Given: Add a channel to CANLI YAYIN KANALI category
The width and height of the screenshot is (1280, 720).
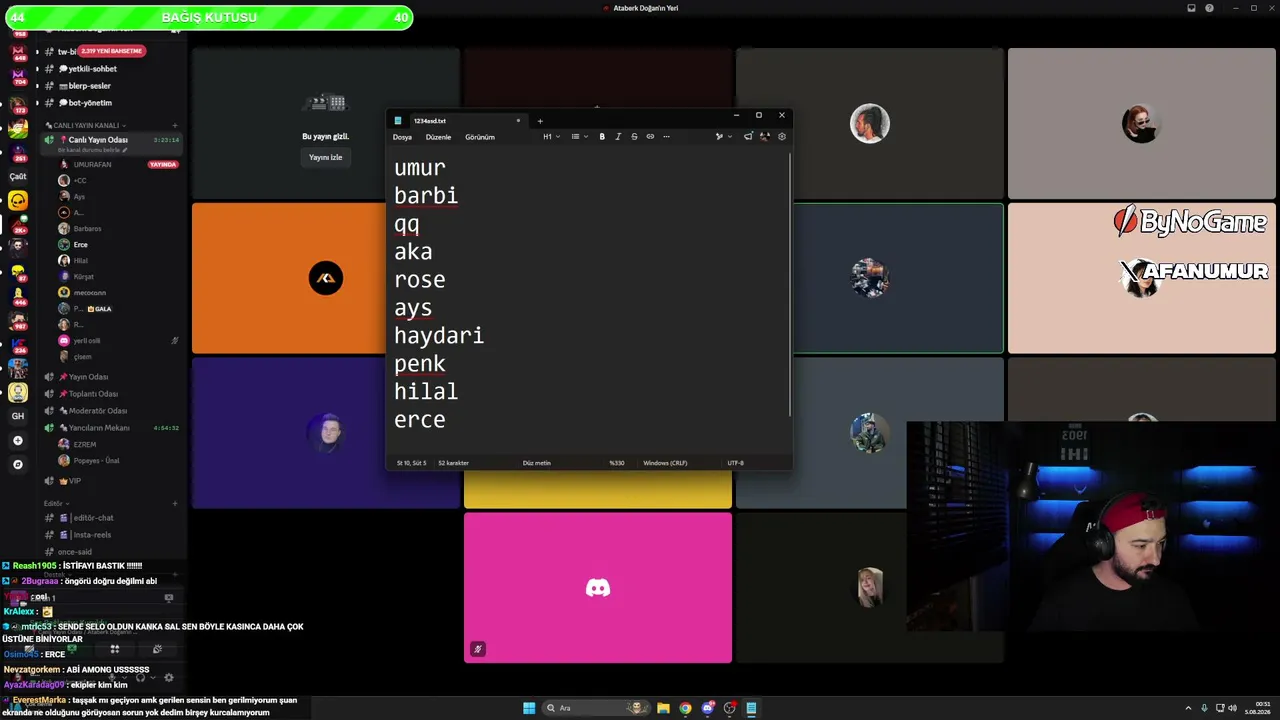Looking at the screenshot, I should point(175,126).
